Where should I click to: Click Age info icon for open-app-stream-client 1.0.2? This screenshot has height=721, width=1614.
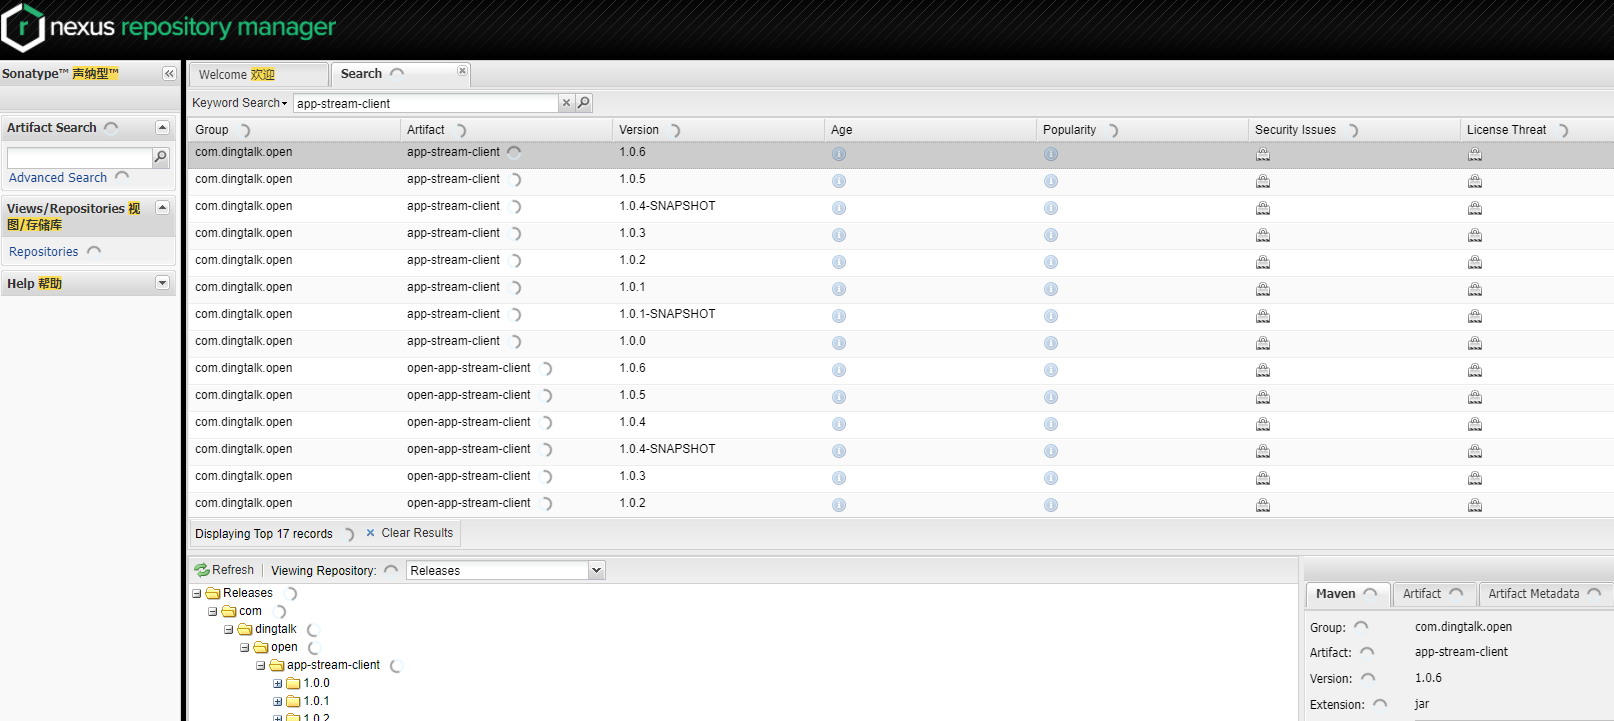pos(839,505)
